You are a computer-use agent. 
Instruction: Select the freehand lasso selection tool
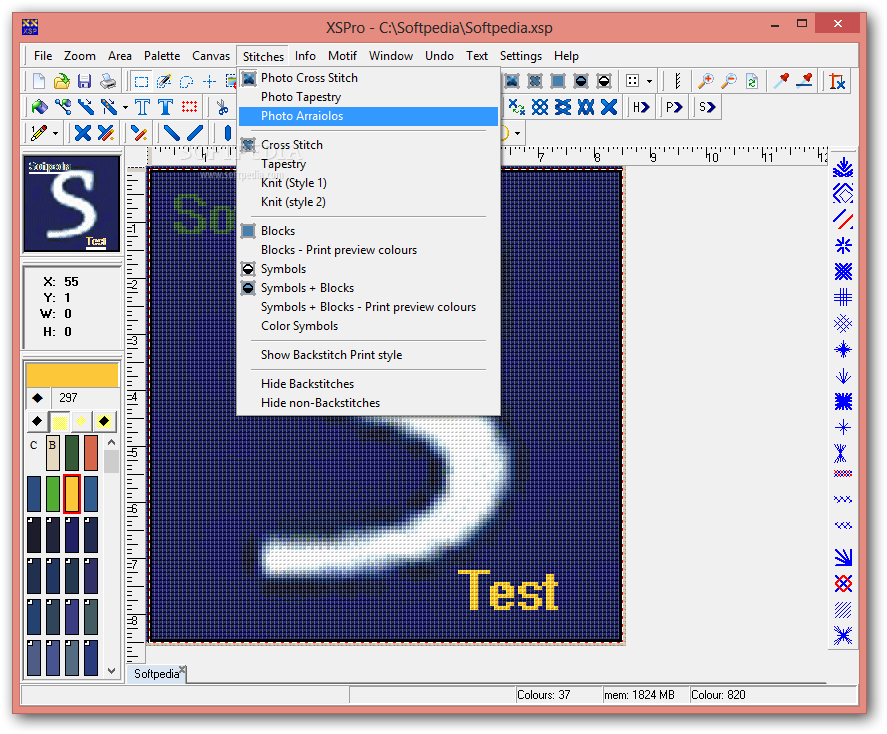tap(186, 81)
